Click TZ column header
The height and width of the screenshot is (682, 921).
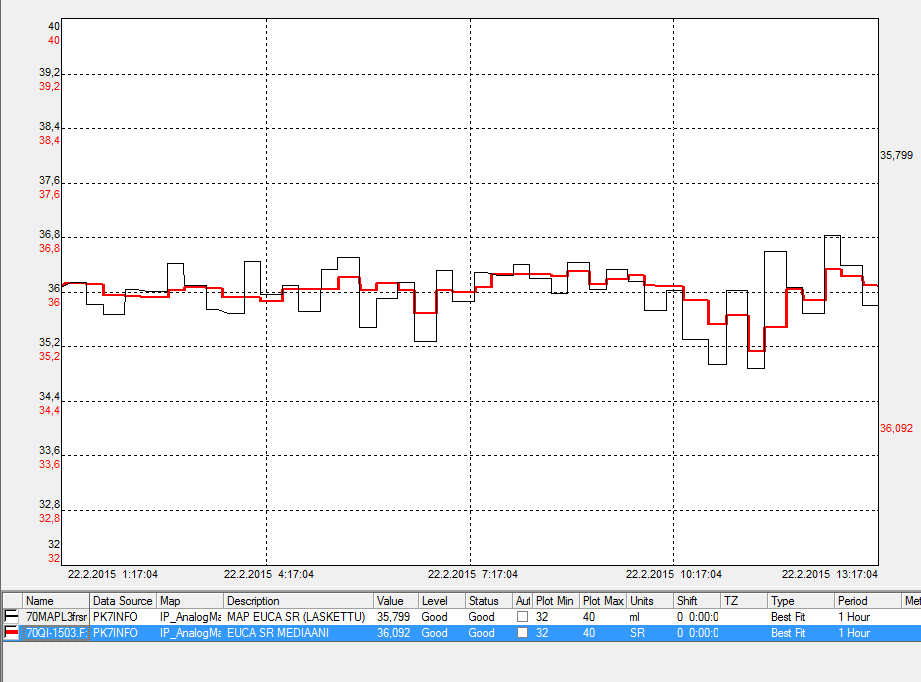click(x=744, y=601)
